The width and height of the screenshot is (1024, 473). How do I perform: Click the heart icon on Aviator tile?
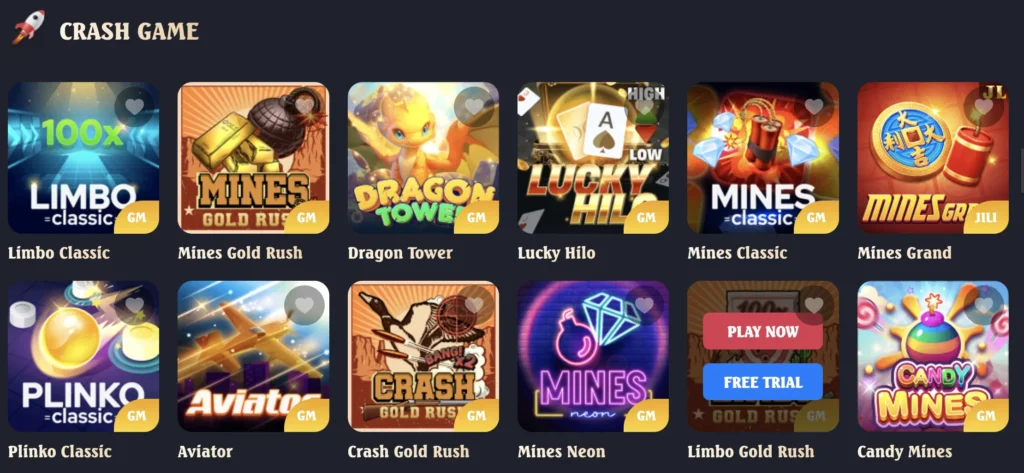304,305
